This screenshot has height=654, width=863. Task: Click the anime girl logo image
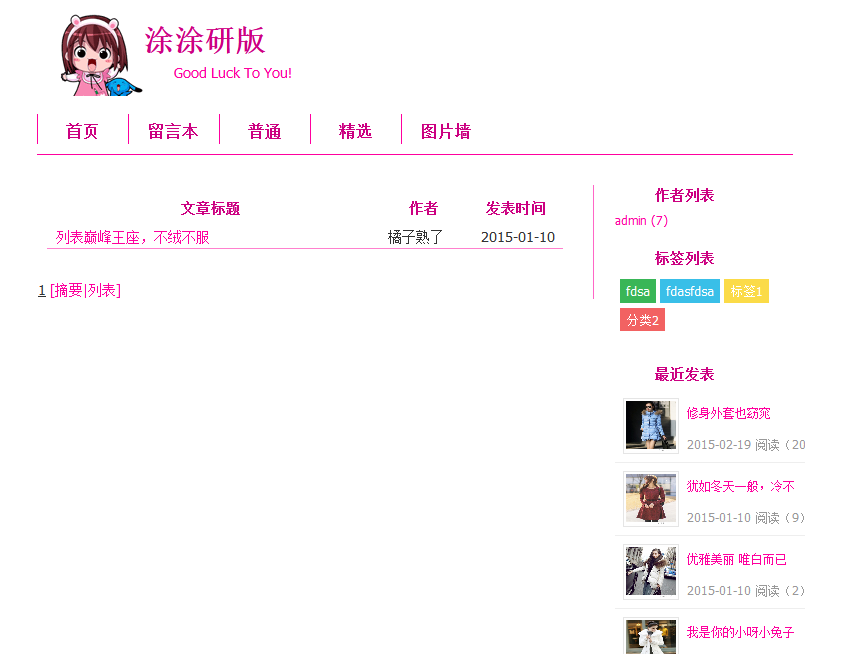tap(101, 55)
